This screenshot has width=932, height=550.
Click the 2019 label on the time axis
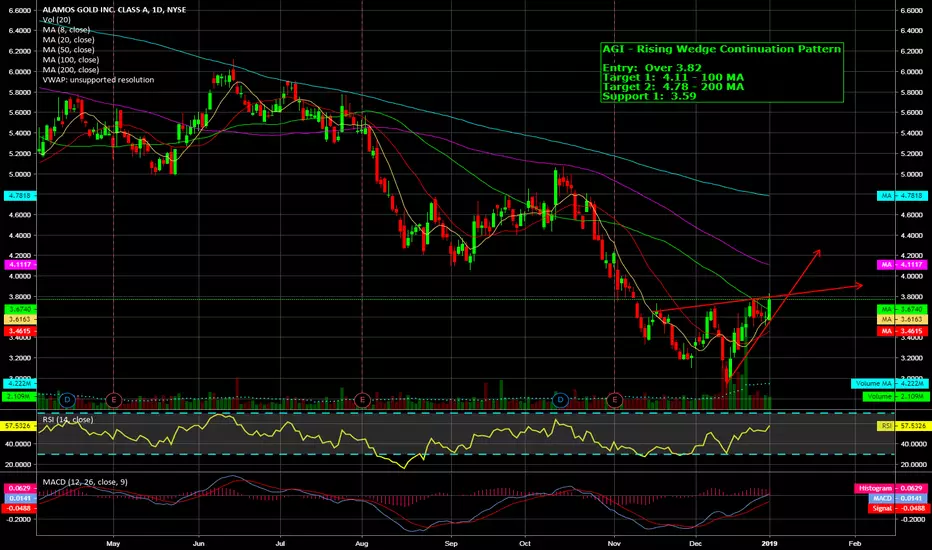[770, 543]
